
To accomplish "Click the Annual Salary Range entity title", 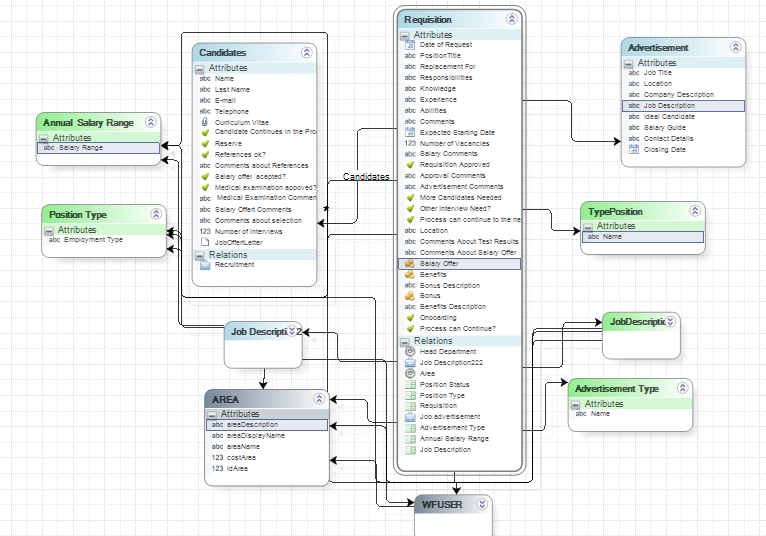I will click(89, 123).
